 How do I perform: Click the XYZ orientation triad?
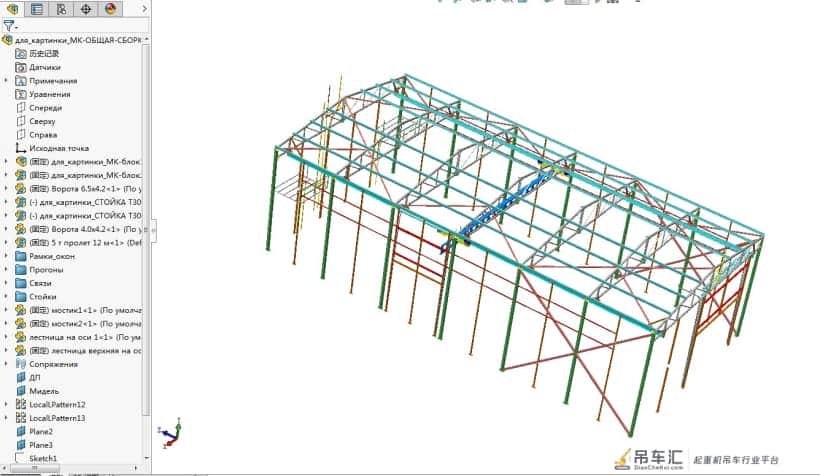coord(170,433)
